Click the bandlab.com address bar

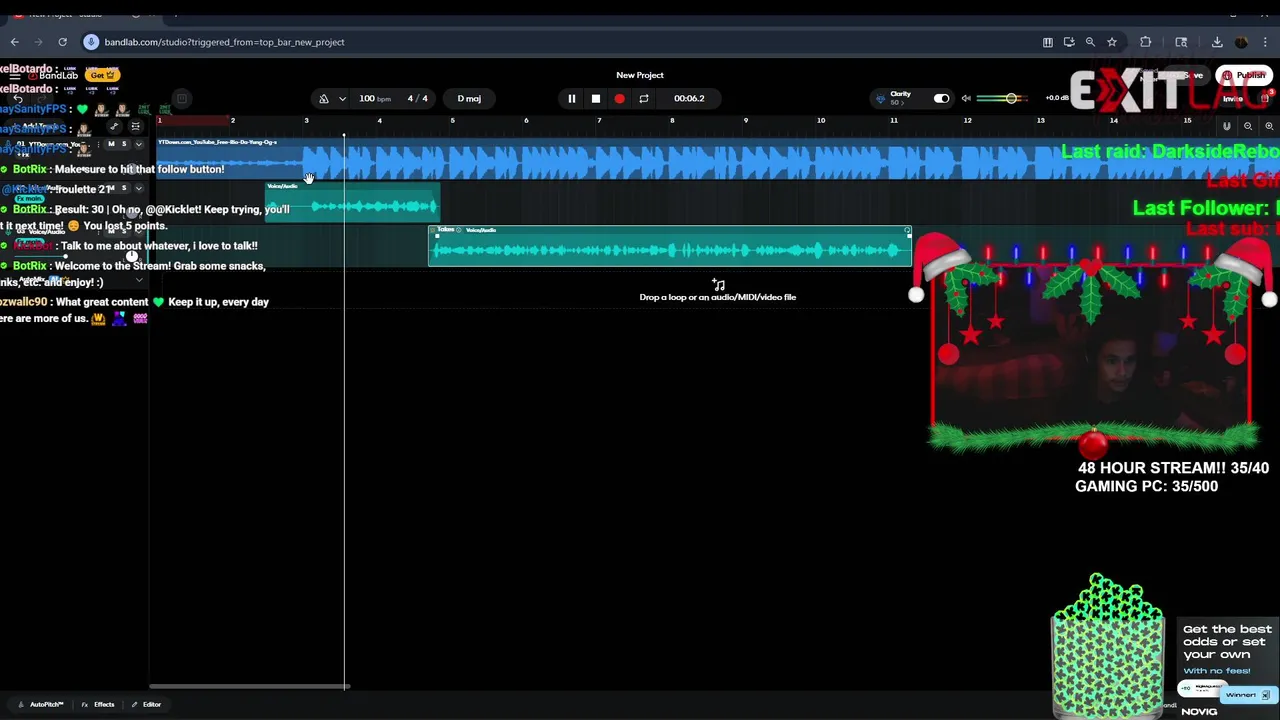tap(560, 42)
